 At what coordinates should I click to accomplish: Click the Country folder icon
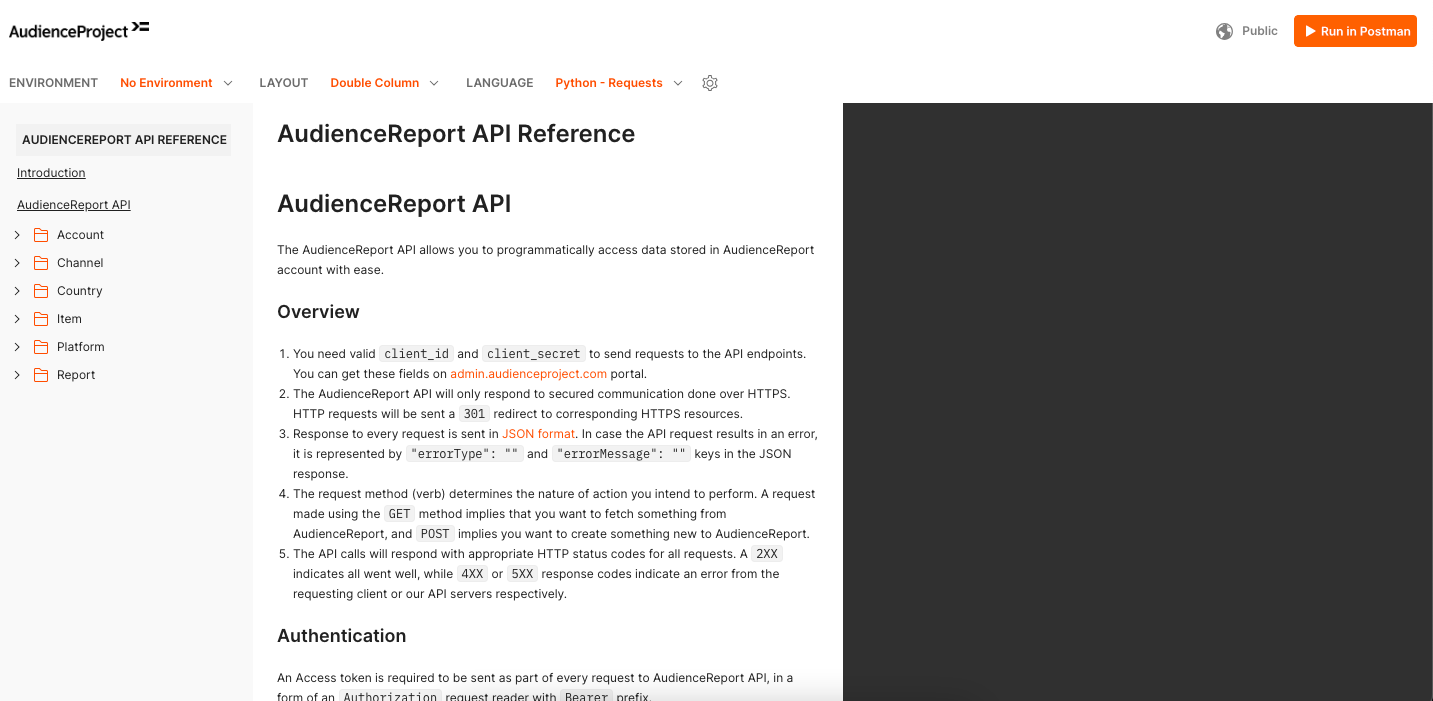[41, 291]
